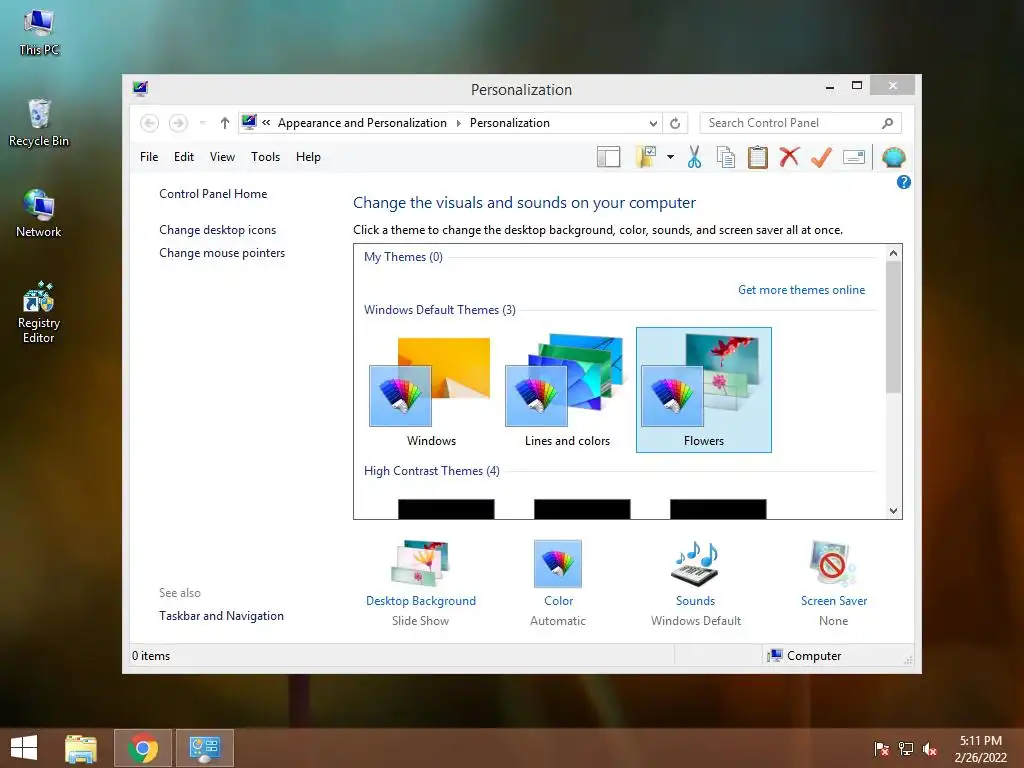Open the recent locations dropdown arrow
The image size is (1024, 768).
pos(202,123)
